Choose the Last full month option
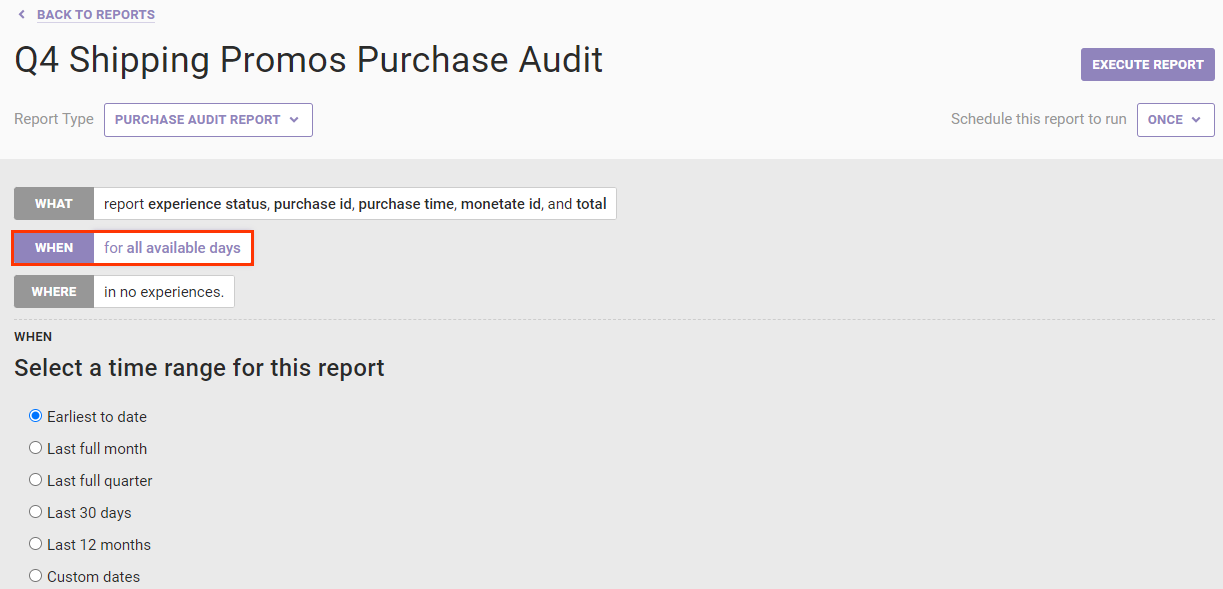 (x=36, y=448)
